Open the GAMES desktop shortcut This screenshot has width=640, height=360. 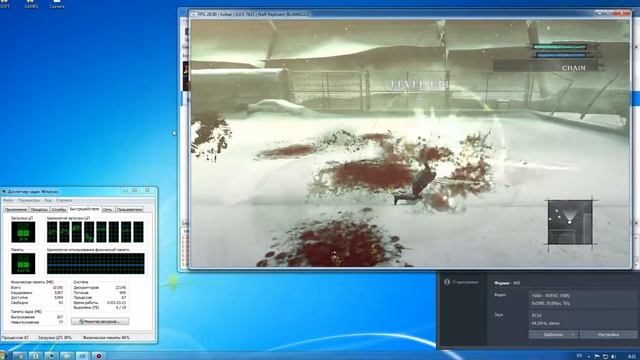point(31,4)
